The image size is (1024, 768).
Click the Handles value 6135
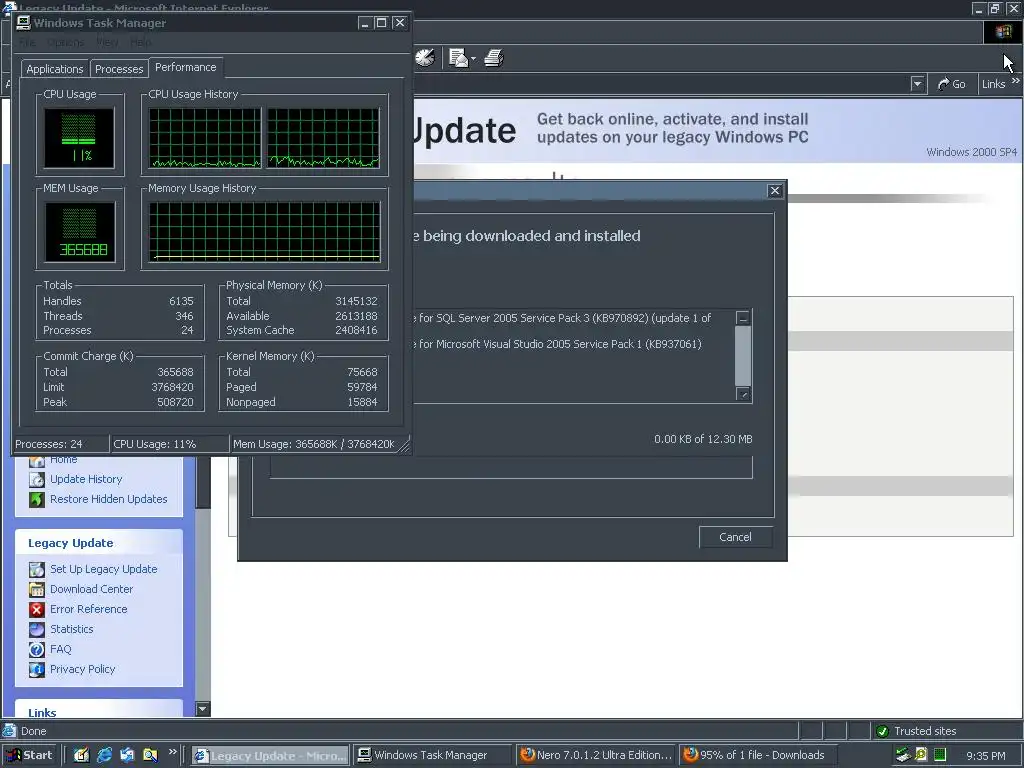(x=181, y=301)
